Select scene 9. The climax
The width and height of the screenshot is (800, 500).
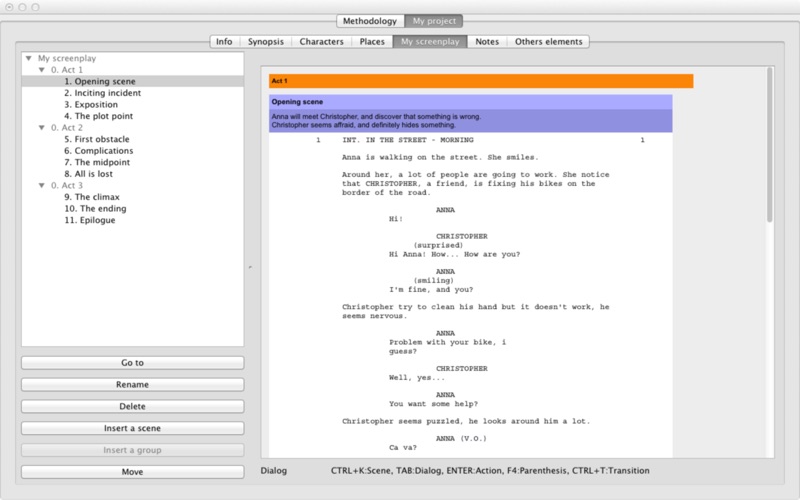(92, 197)
